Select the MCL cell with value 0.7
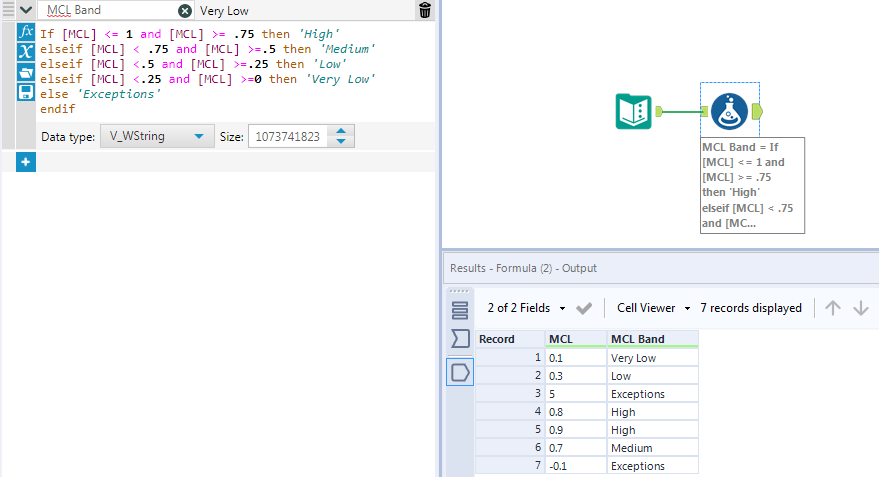This screenshot has height=477, width=879. pos(576,447)
